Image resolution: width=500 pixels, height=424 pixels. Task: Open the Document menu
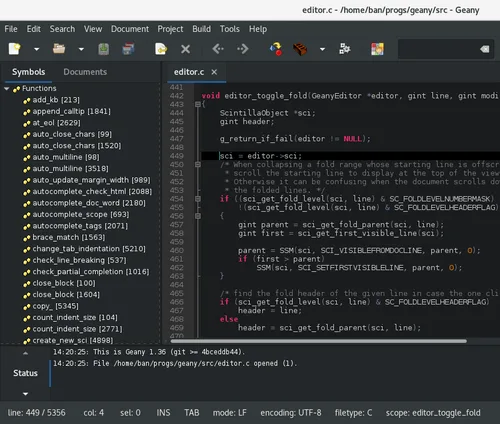(x=130, y=29)
